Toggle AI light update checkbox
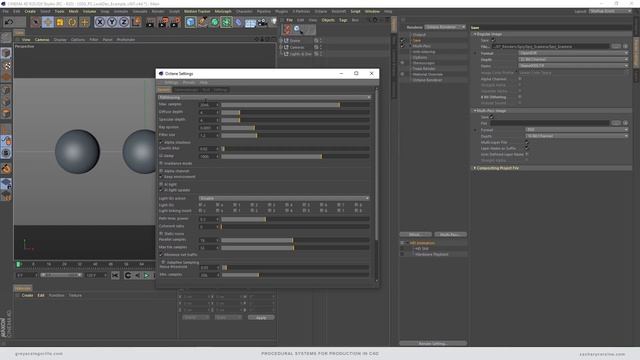Image resolution: width=640 pixels, height=360 pixels. tap(161, 190)
